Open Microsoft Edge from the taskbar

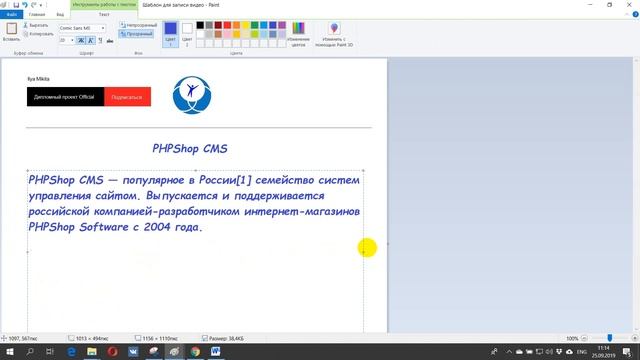tap(71, 351)
